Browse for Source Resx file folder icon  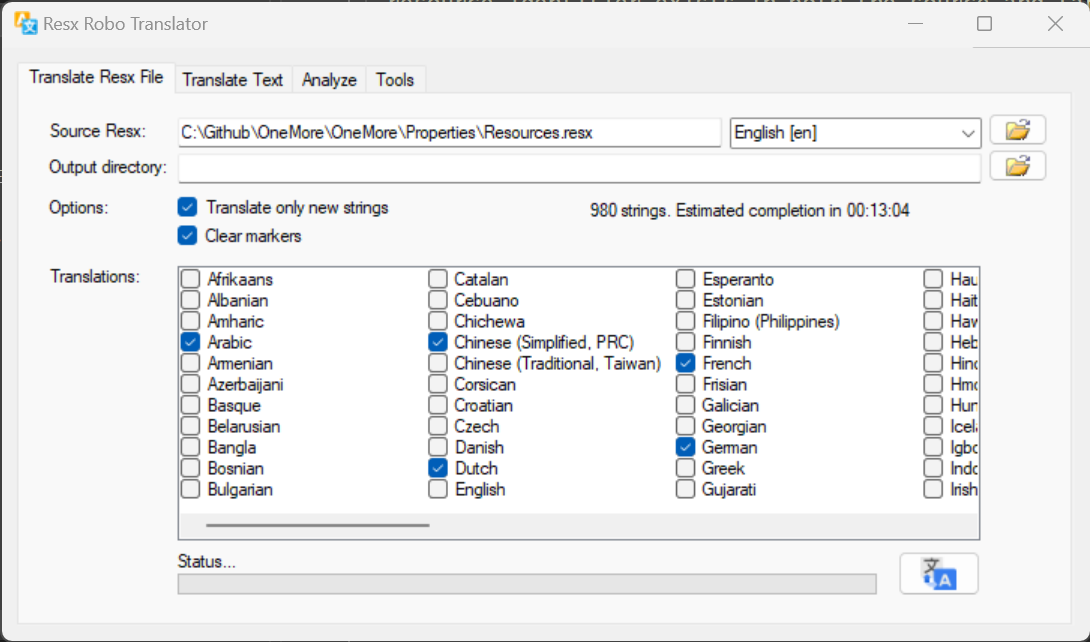click(x=1017, y=130)
